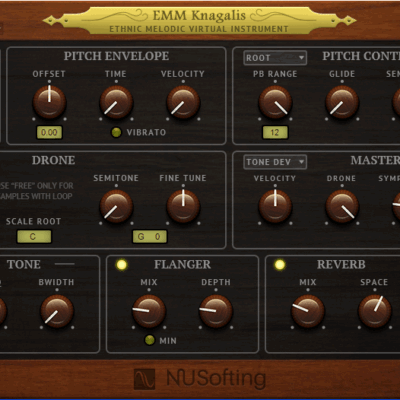Click the GLIDE knob

point(342,102)
